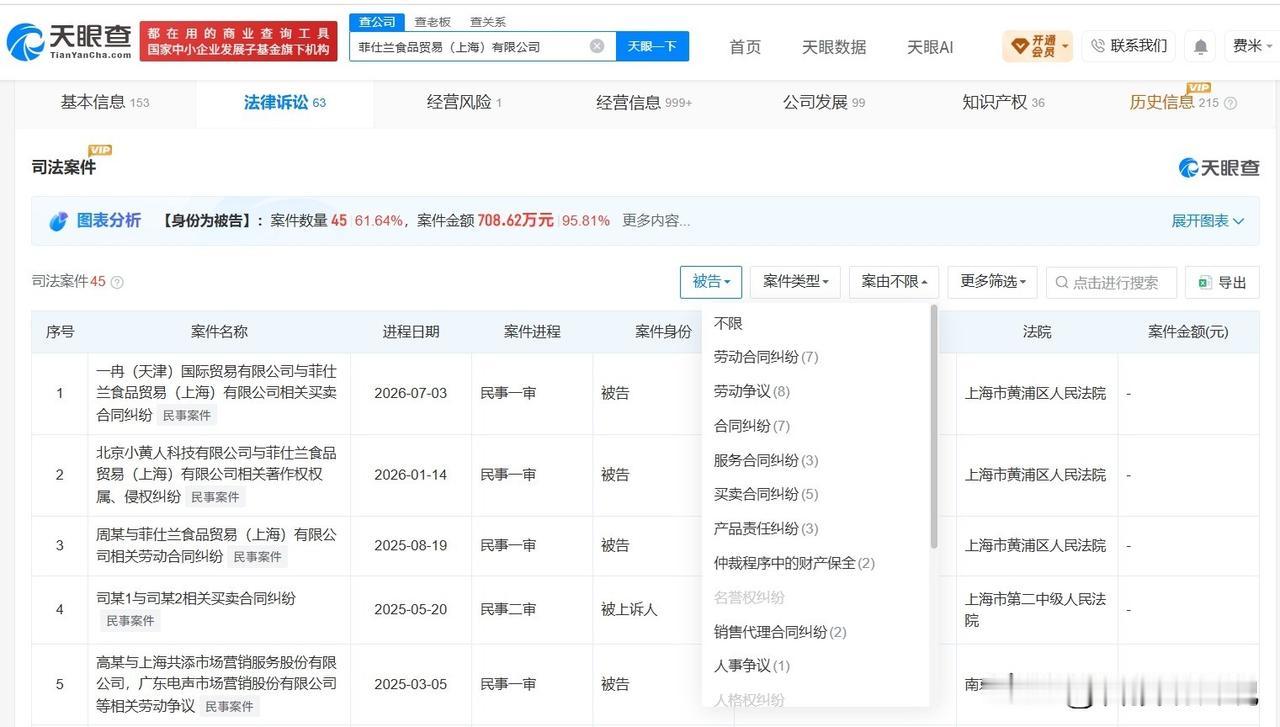Expand charts via 展开图表
The image size is (1280, 727).
pyautogui.click(x=1207, y=221)
